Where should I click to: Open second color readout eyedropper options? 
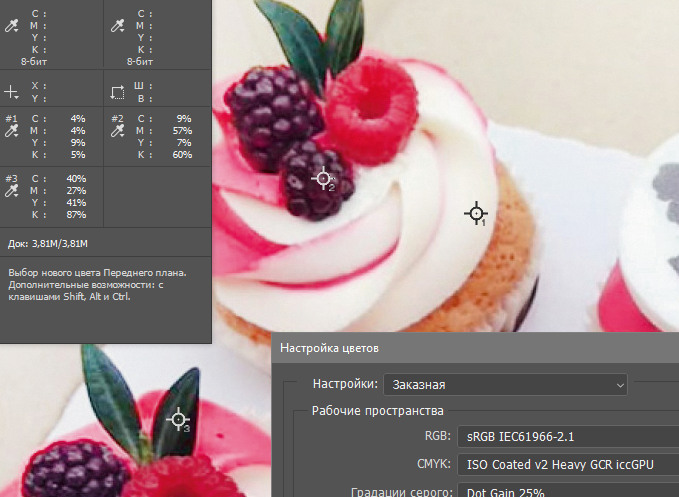[x=117, y=26]
